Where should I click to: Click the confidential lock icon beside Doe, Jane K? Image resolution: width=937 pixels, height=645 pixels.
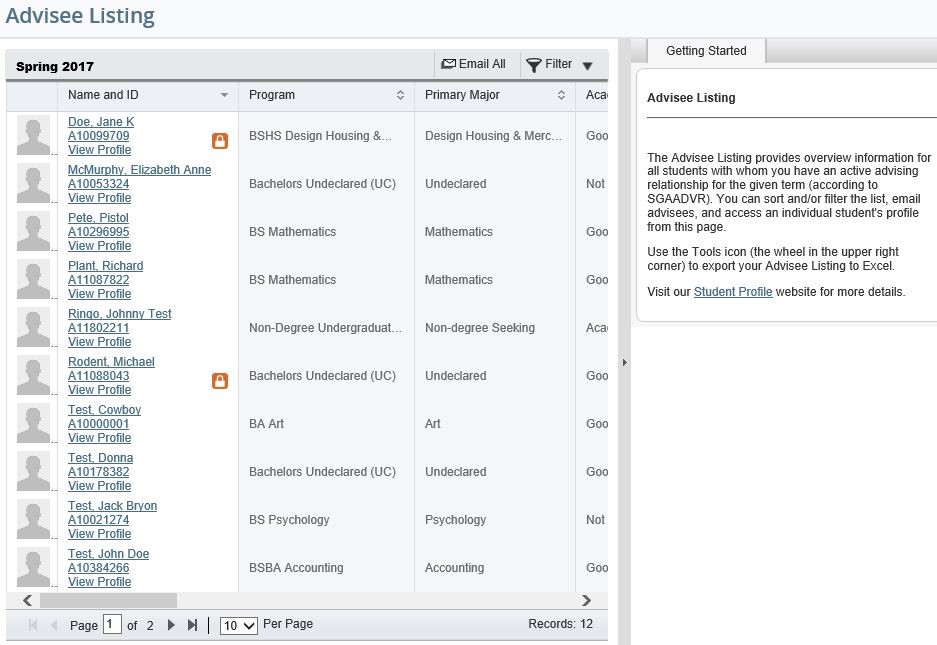(219, 141)
